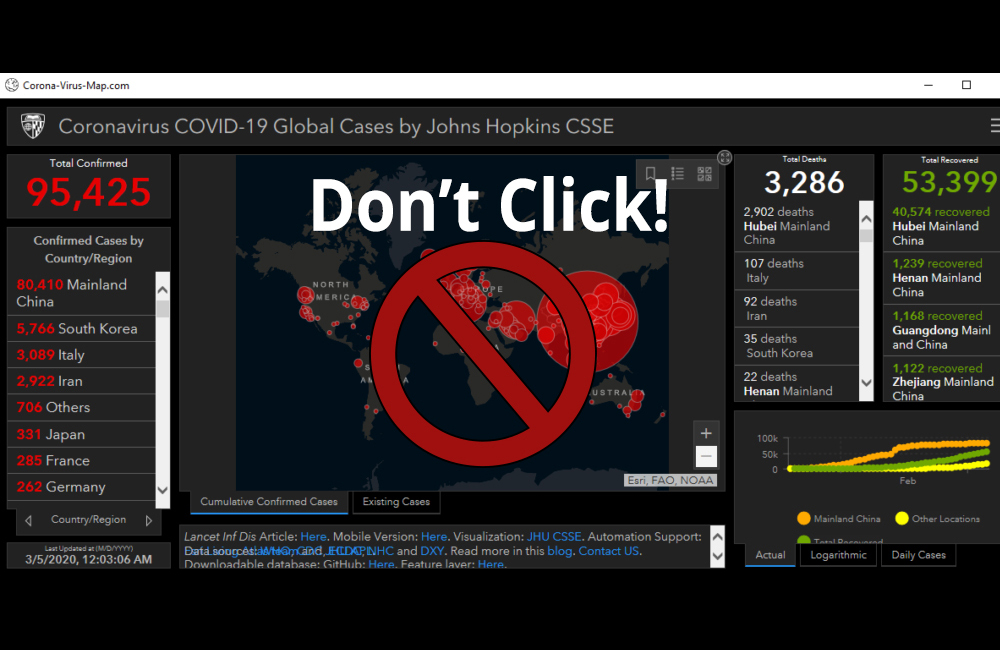The width and height of the screenshot is (1000, 650).
Task: Select '1,239 recovered Henan' entry
Action: pyautogui.click(x=941, y=277)
